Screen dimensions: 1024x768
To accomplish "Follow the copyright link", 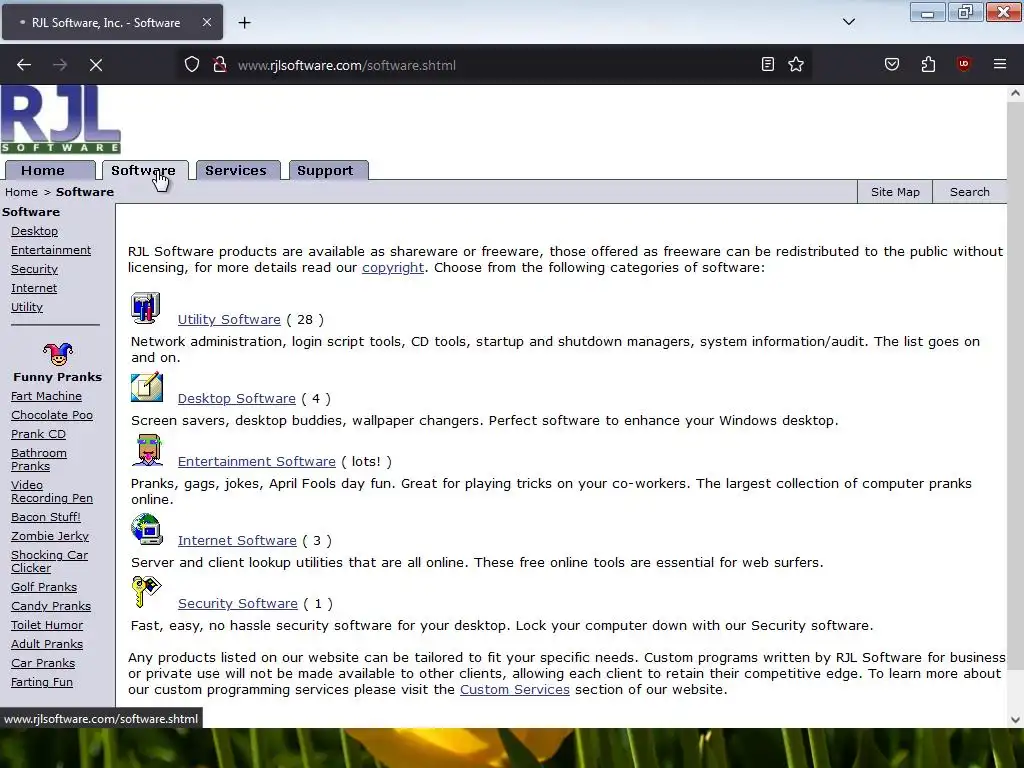I will pos(393,268).
